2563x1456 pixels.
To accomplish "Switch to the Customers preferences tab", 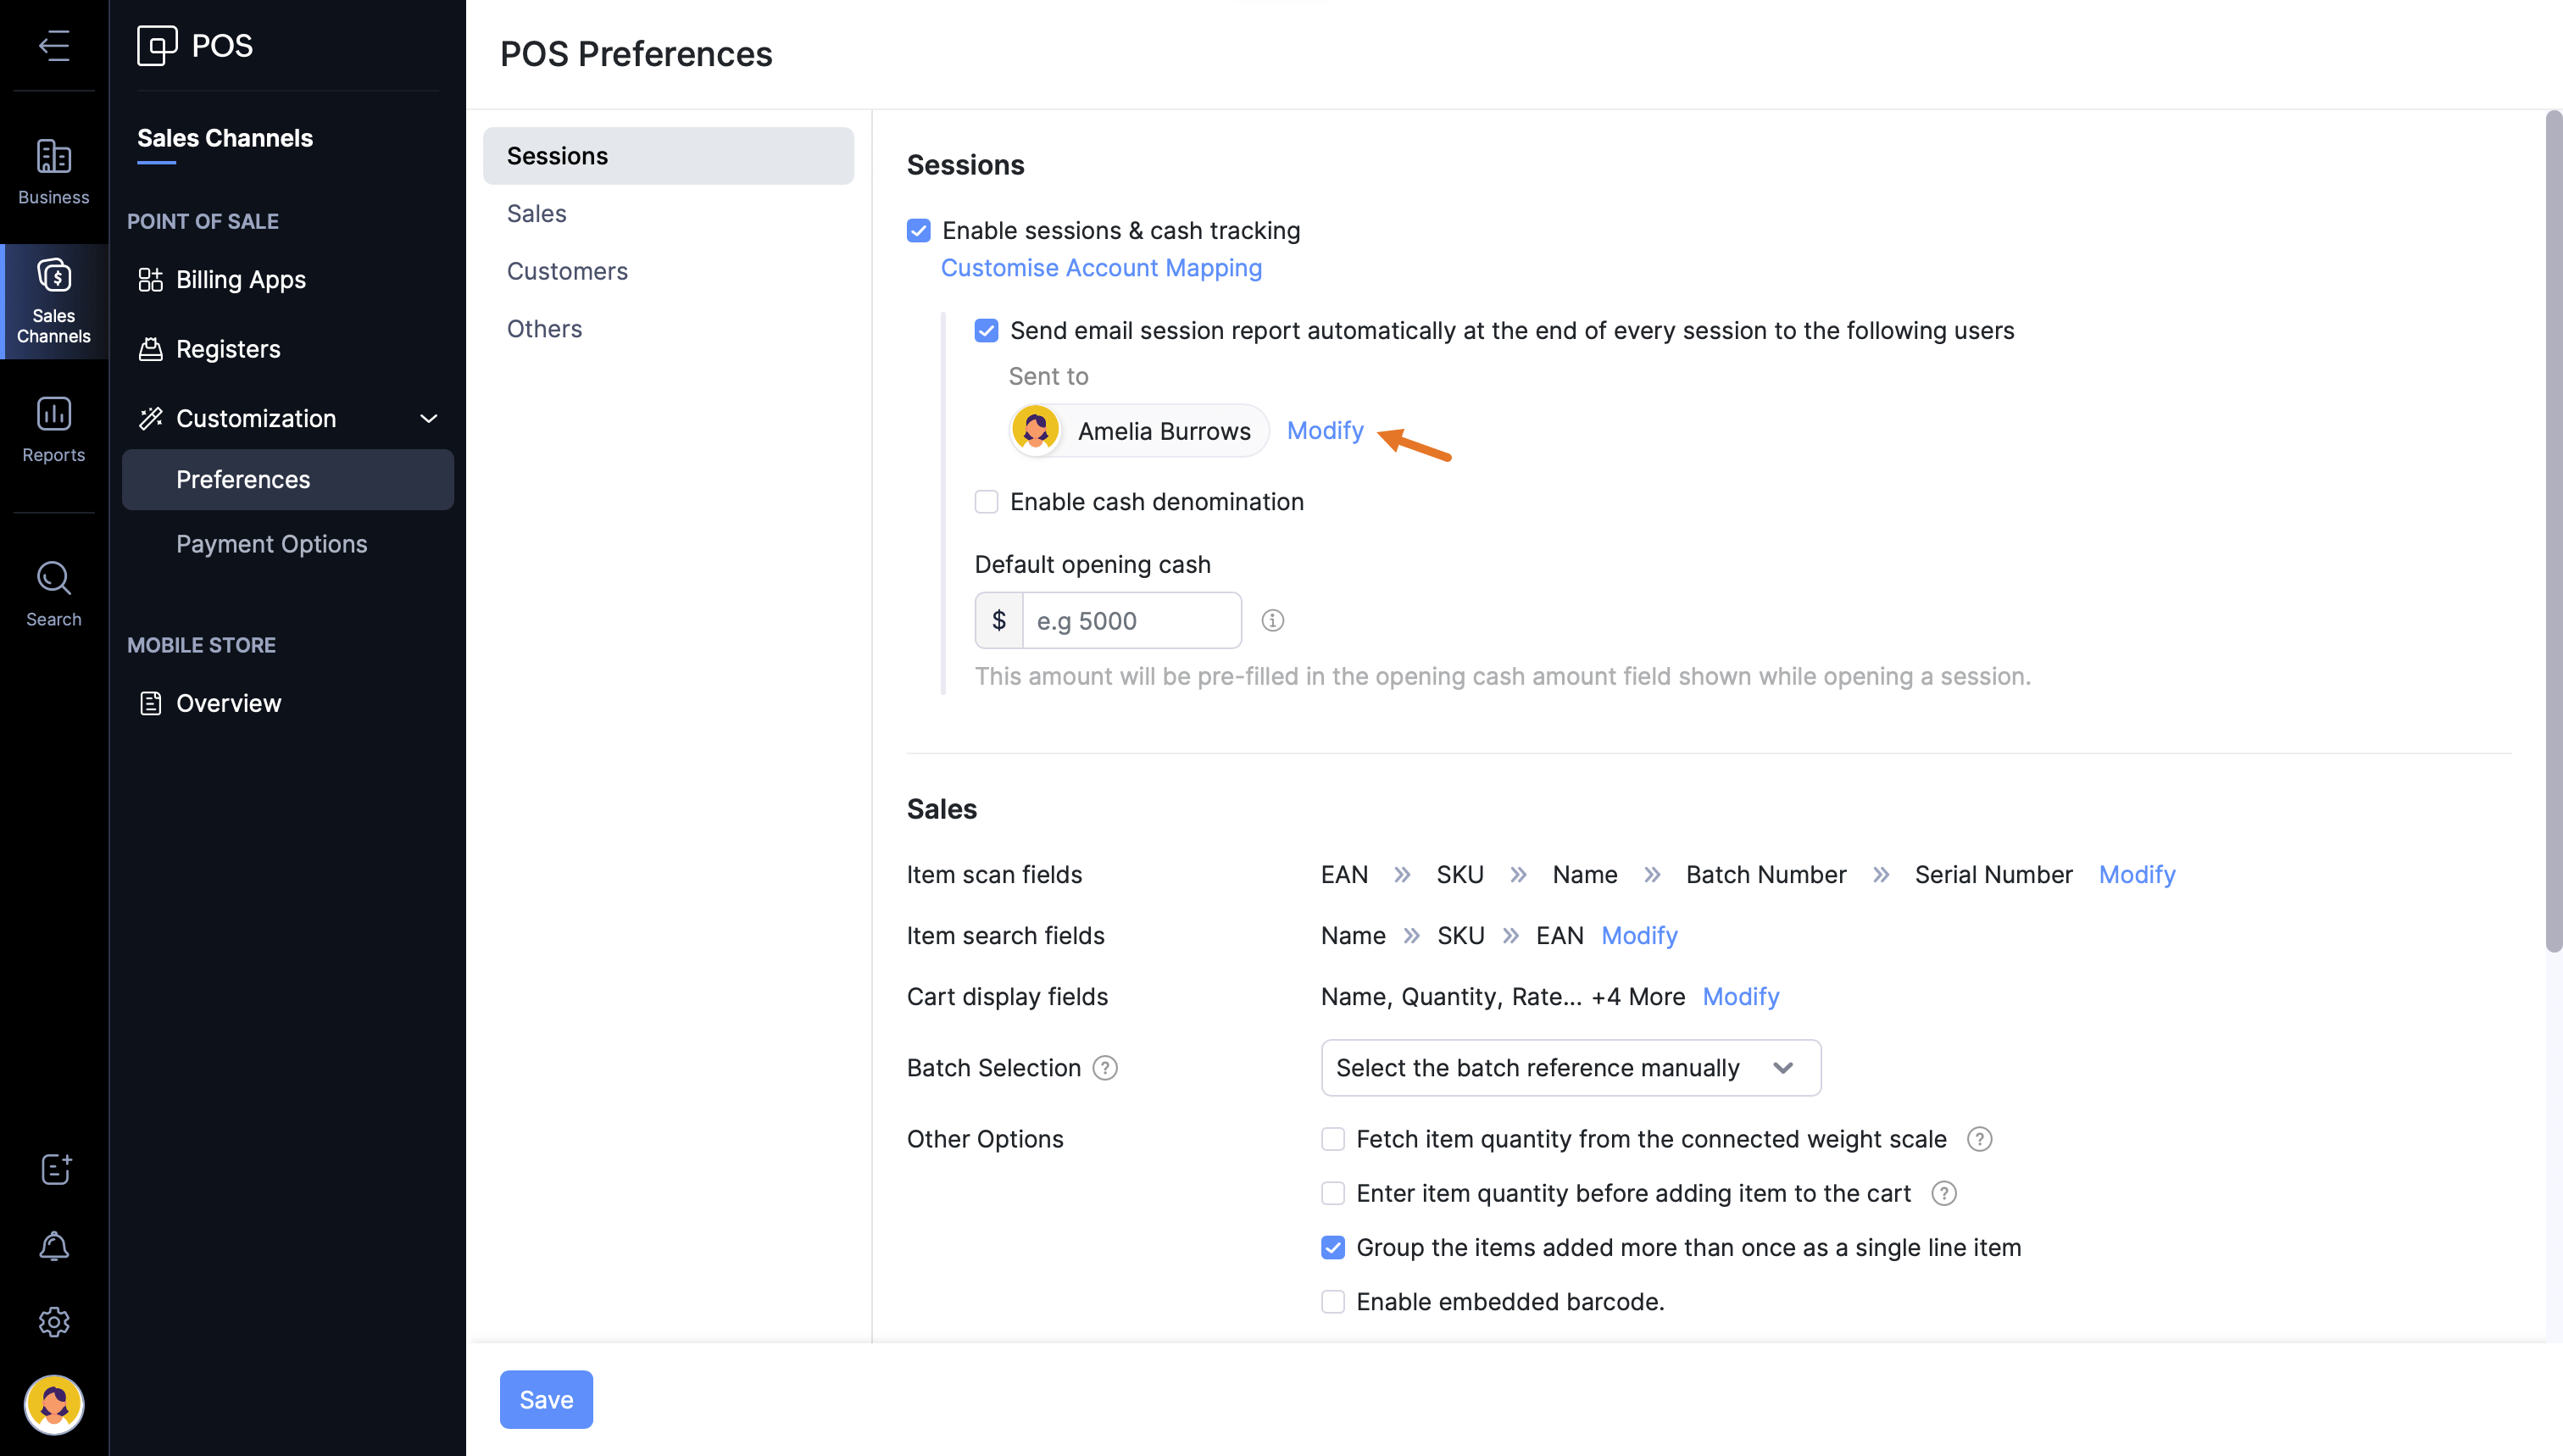I will pyautogui.click(x=567, y=271).
